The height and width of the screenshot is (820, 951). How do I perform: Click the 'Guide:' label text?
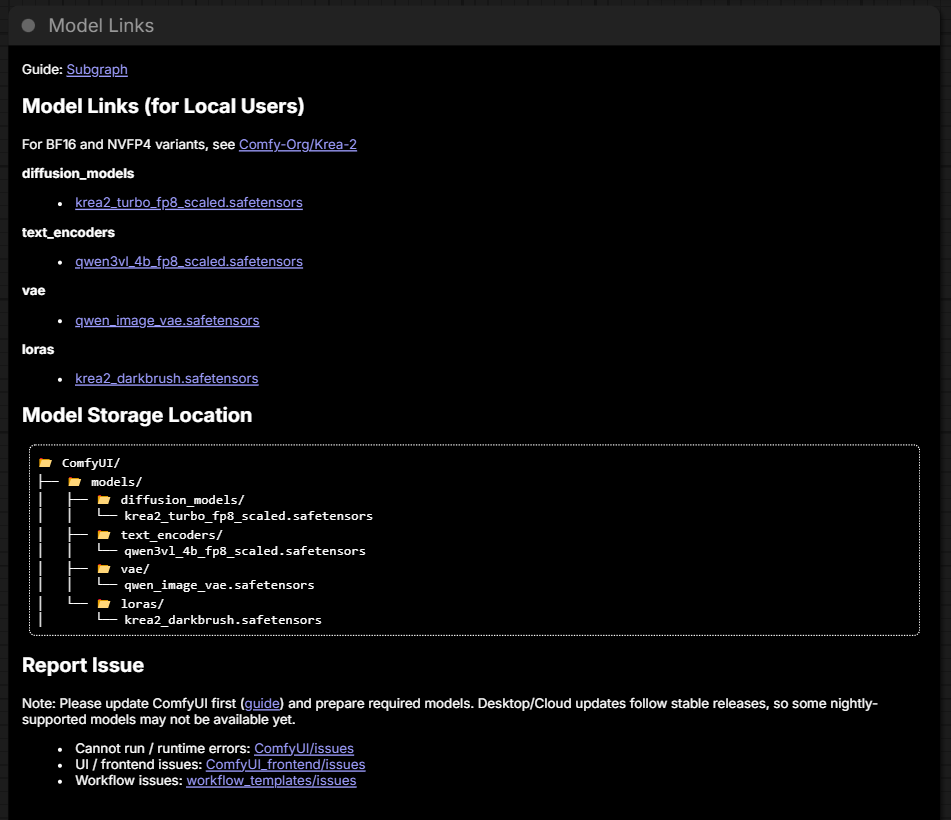42,70
